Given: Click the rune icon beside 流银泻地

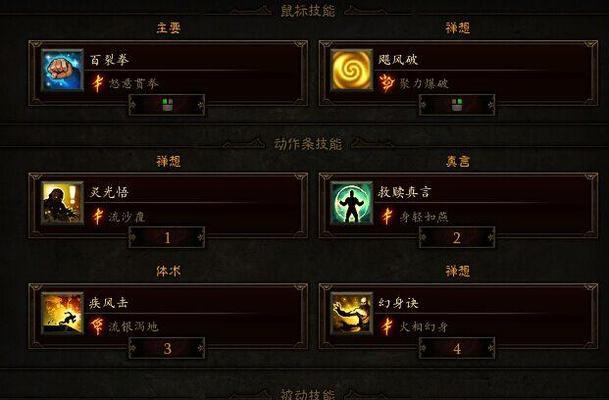Looking at the screenshot, I should [97, 326].
